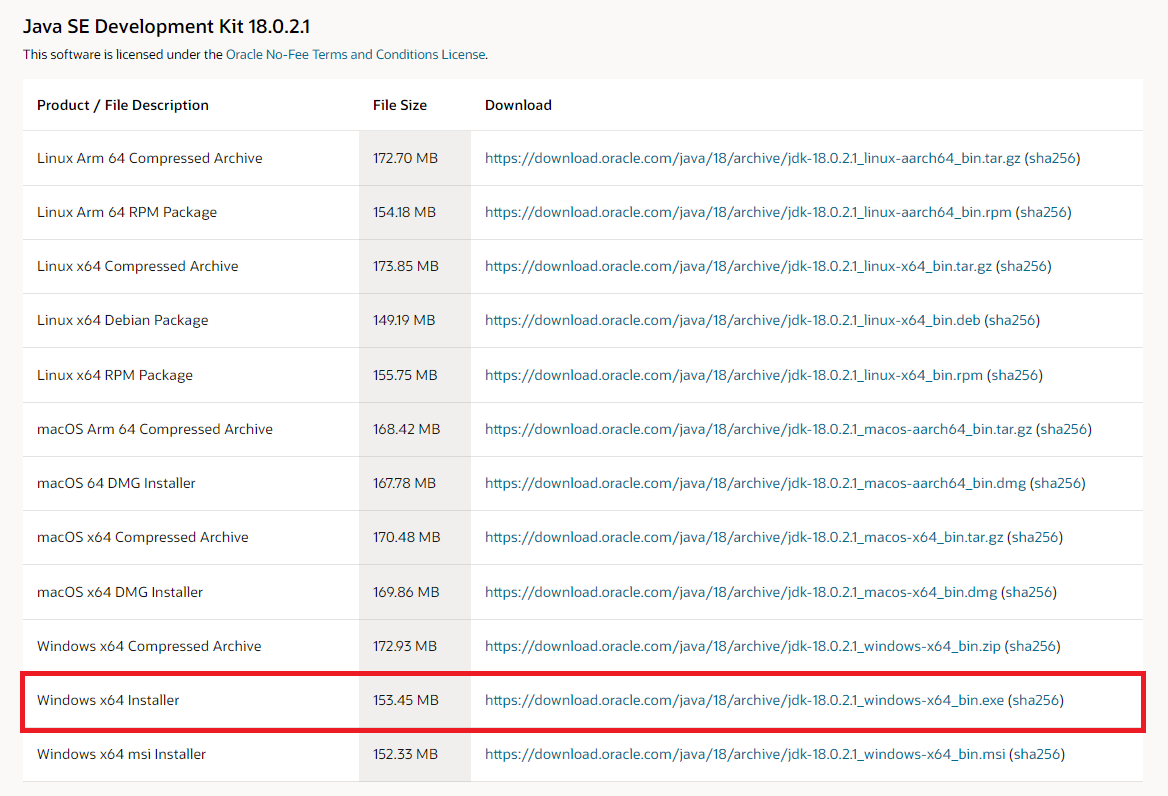Open sha256 for linux-aarch64_bin.rpm
This screenshot has height=796, width=1168.
tap(1044, 212)
